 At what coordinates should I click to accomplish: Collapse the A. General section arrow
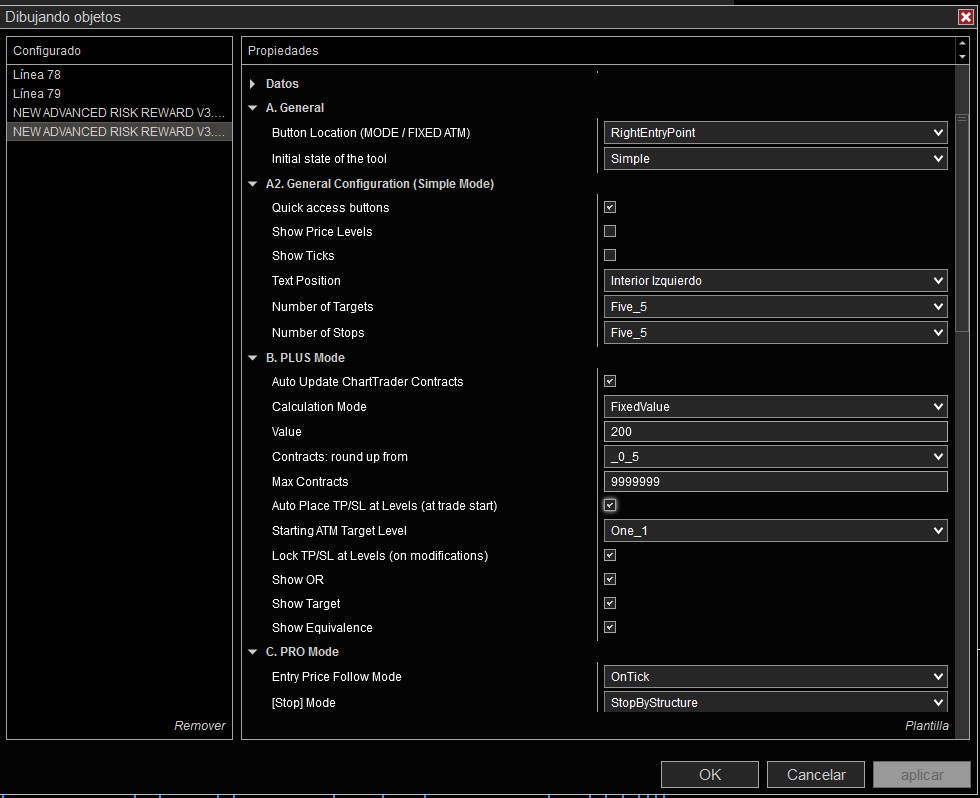pyautogui.click(x=253, y=108)
